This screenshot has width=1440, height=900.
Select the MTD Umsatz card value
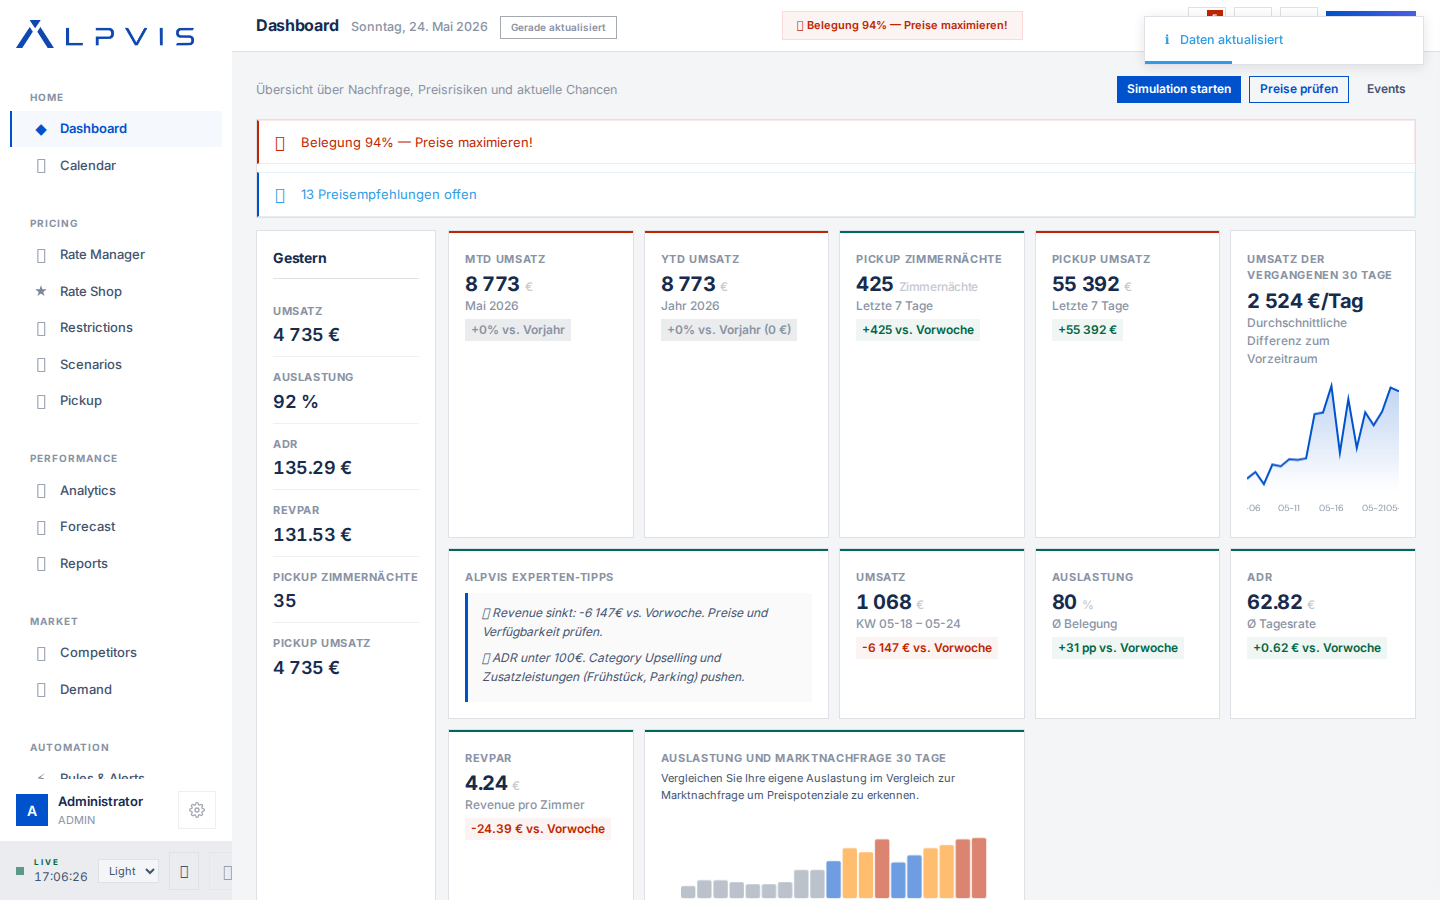point(492,284)
